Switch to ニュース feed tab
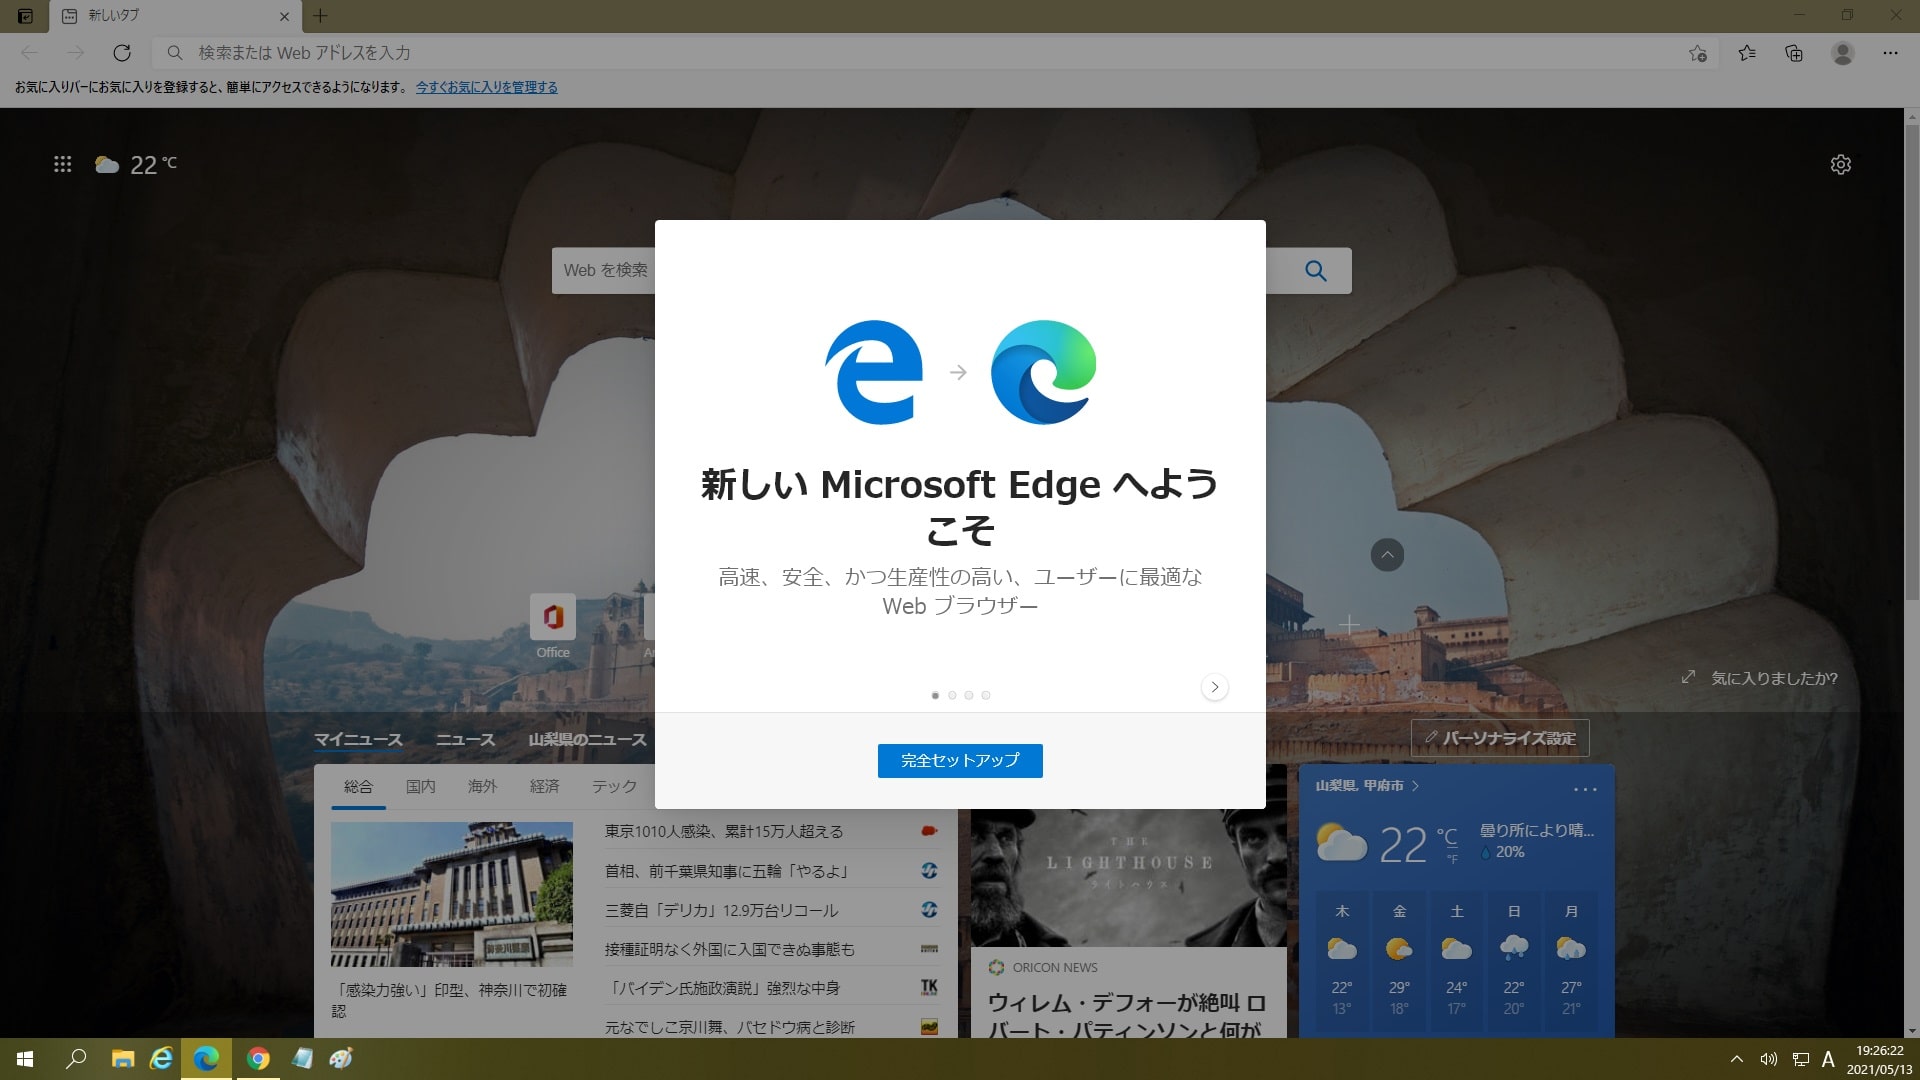 [x=465, y=740]
